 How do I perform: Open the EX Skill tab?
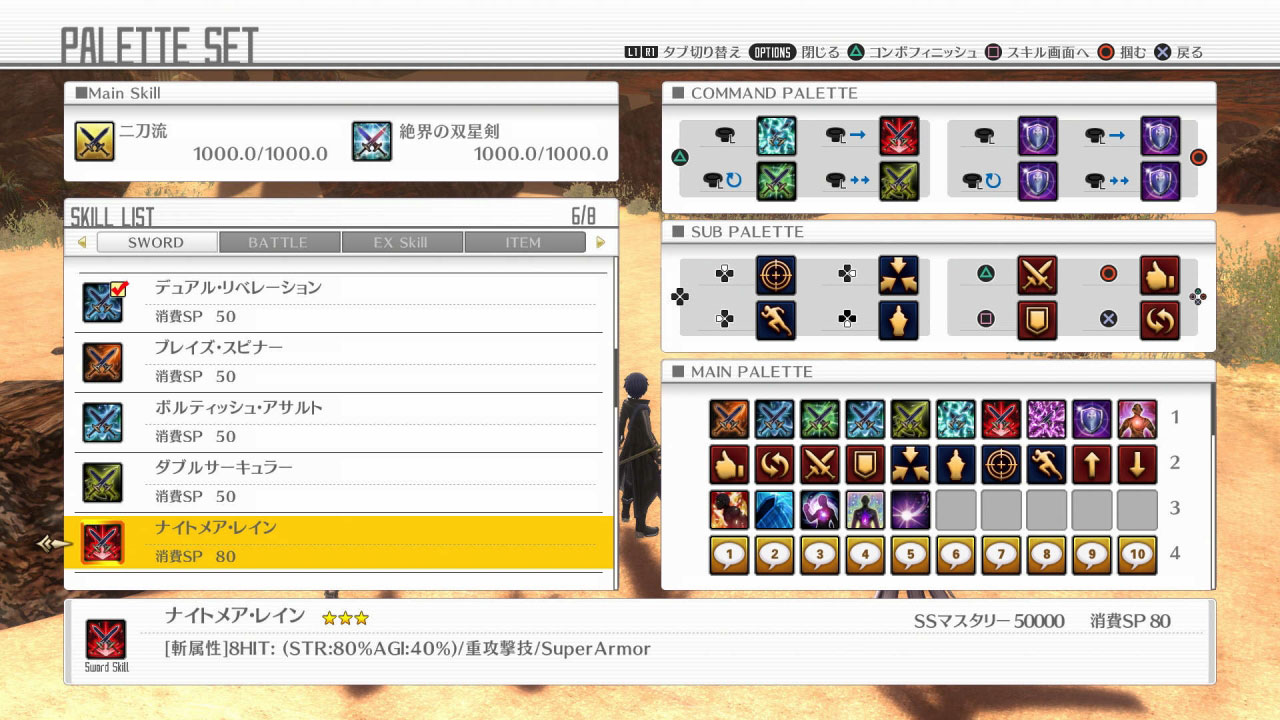[401, 242]
